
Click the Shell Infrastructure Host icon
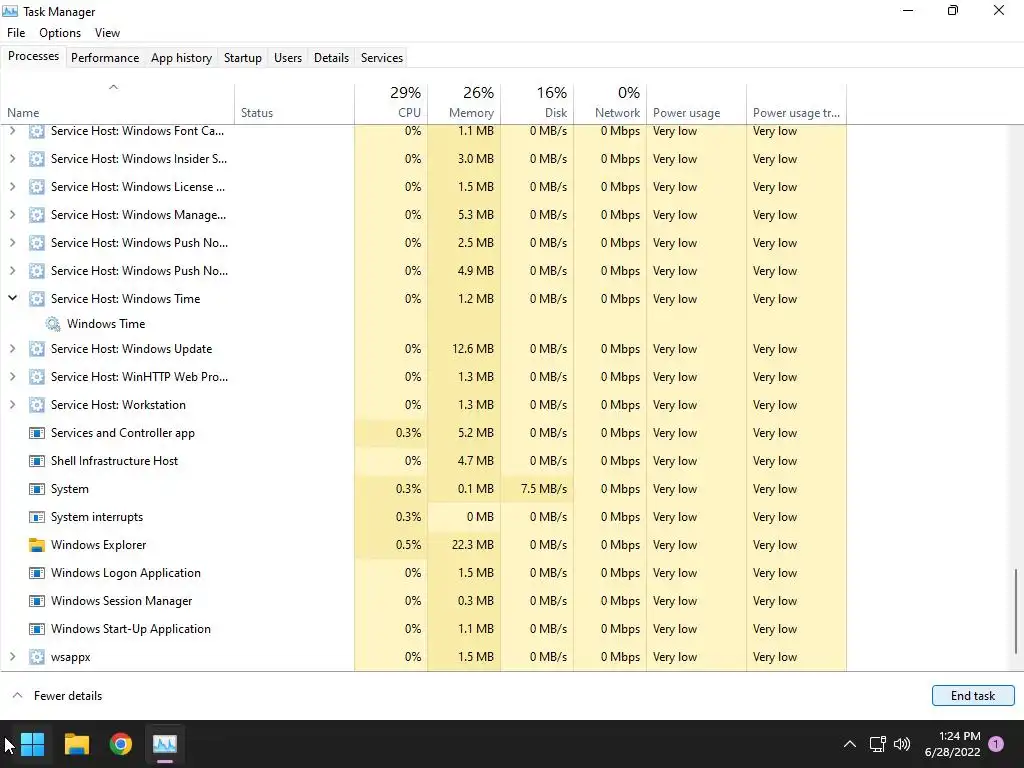click(x=37, y=461)
